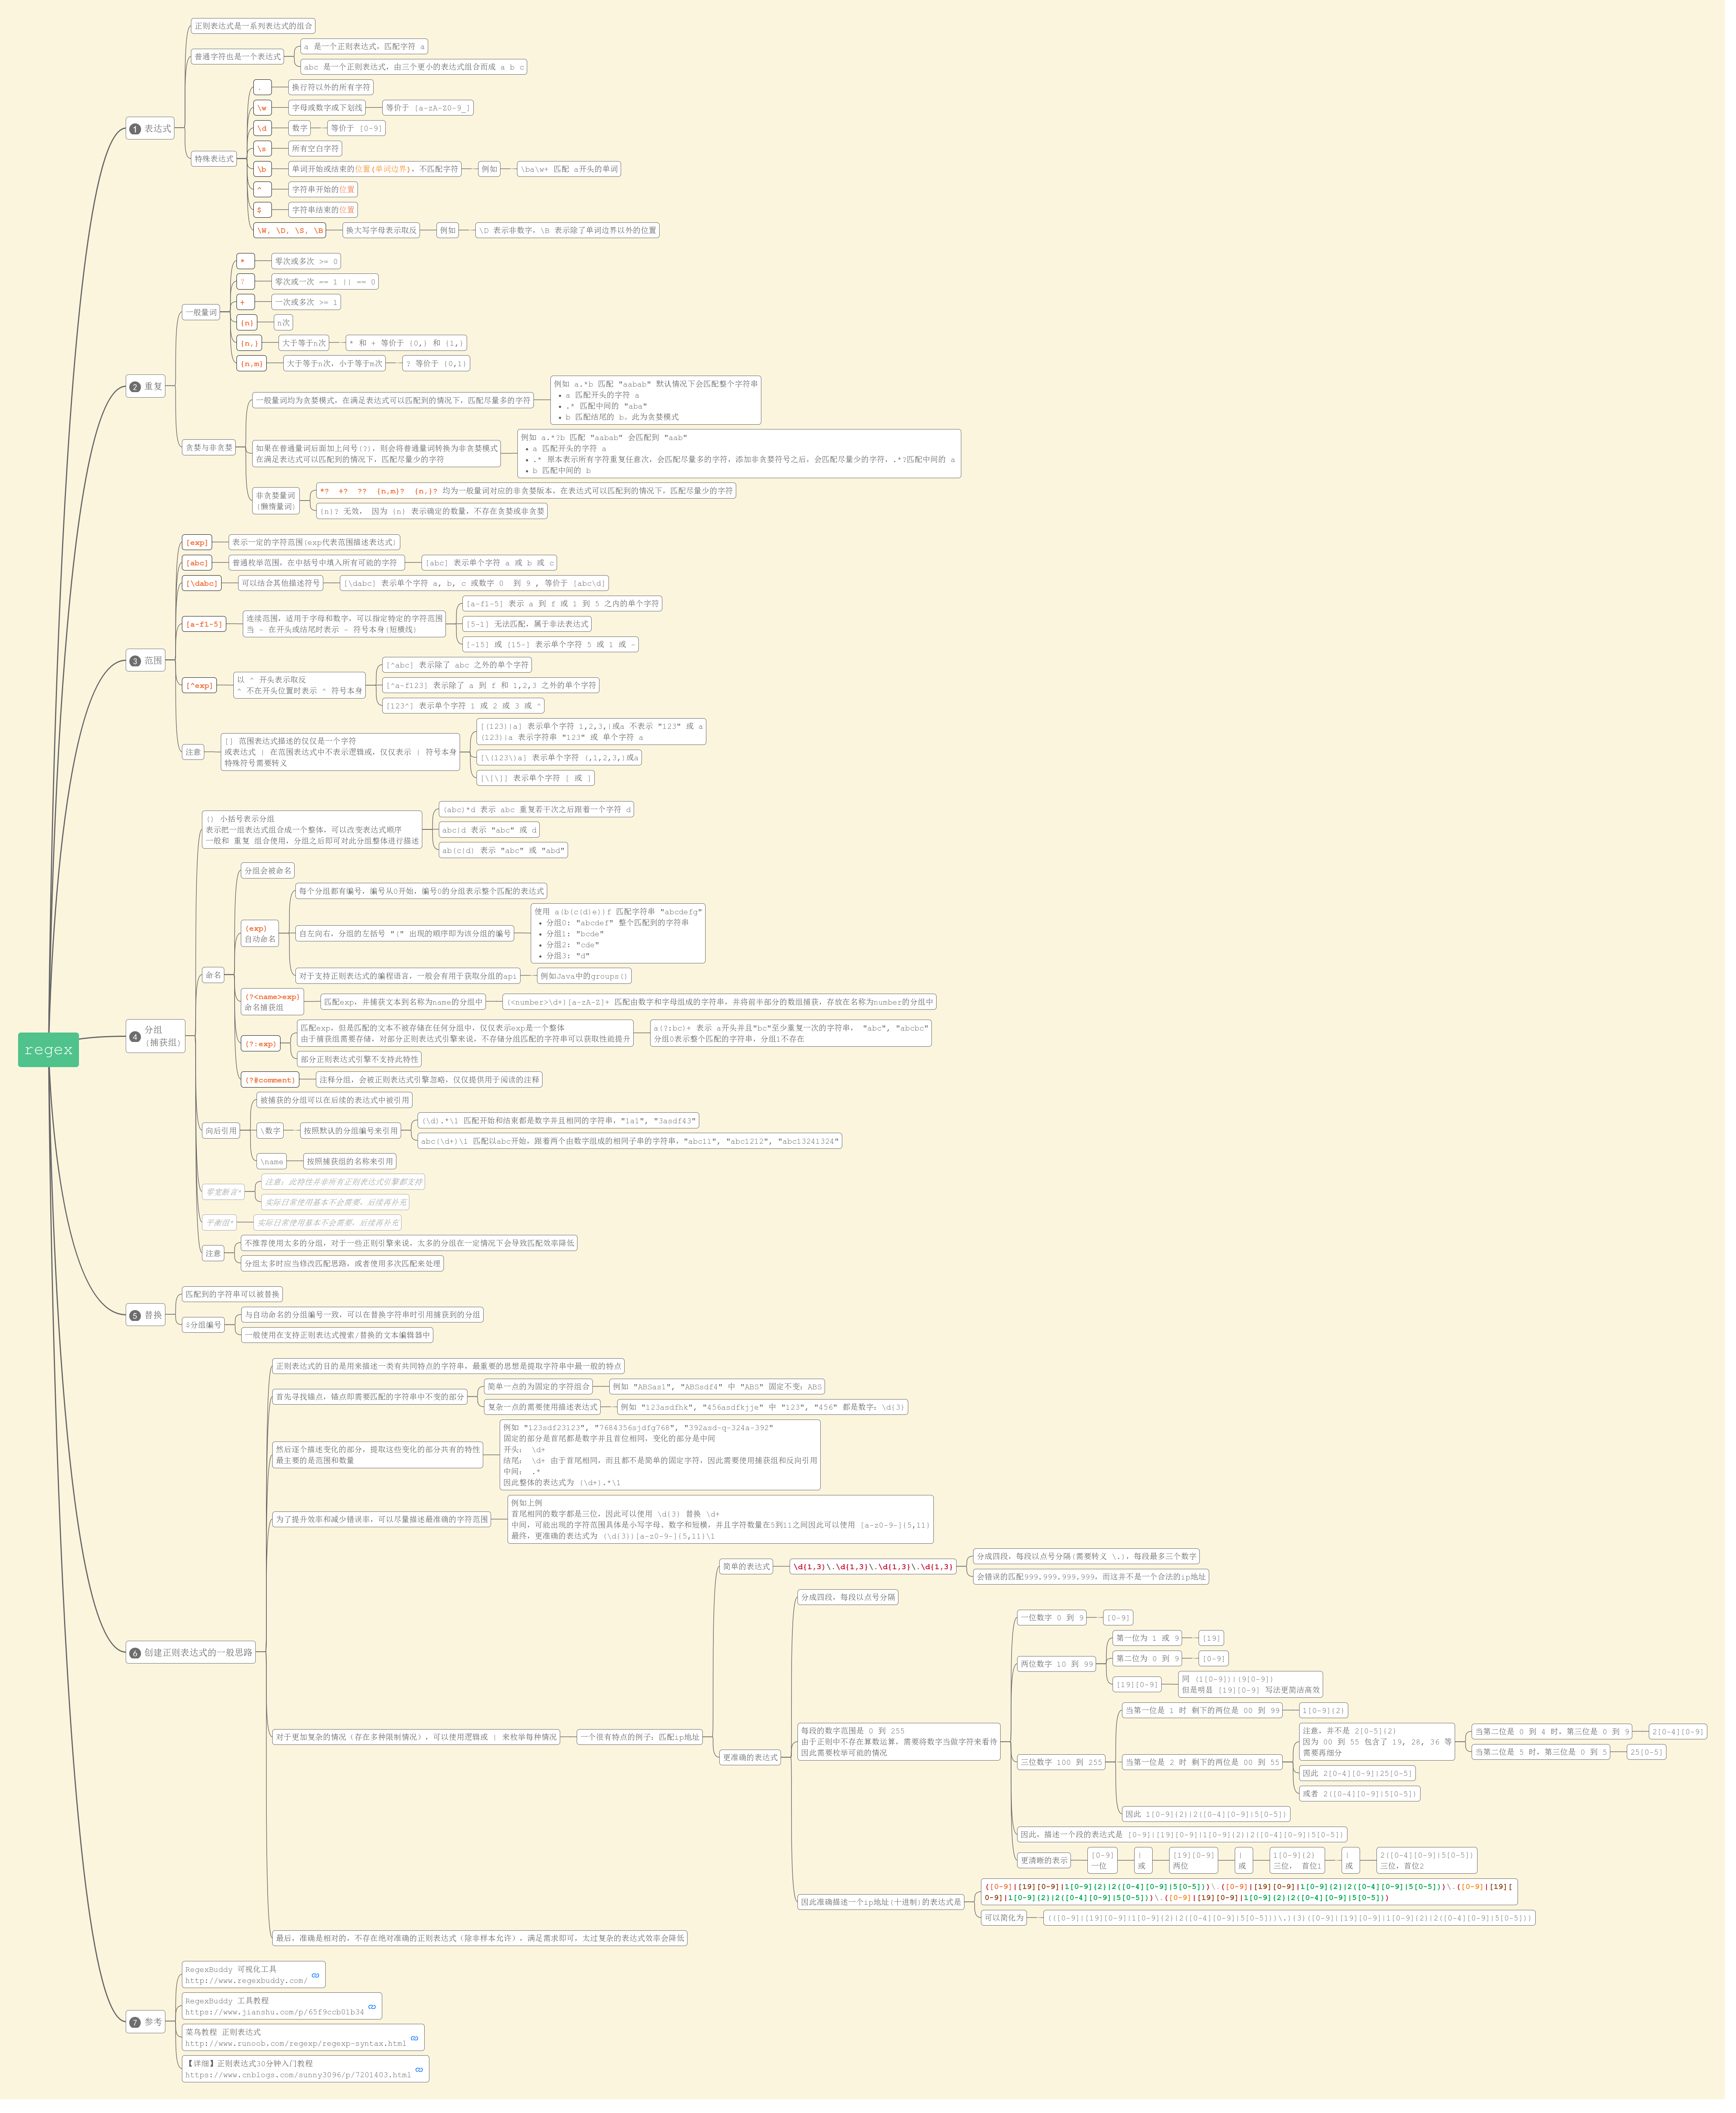
Task: Click the number 4 marker on 分组
Action: click(135, 1036)
